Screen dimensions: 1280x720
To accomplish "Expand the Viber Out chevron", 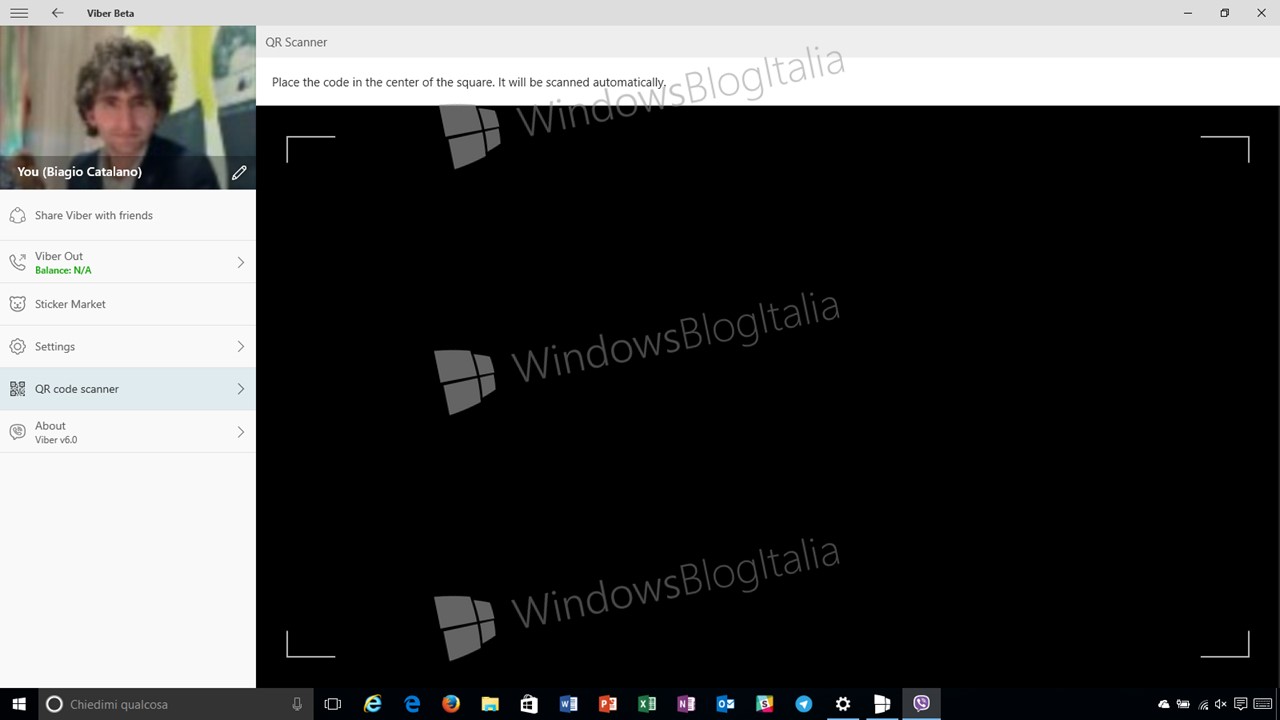I will pyautogui.click(x=241, y=262).
